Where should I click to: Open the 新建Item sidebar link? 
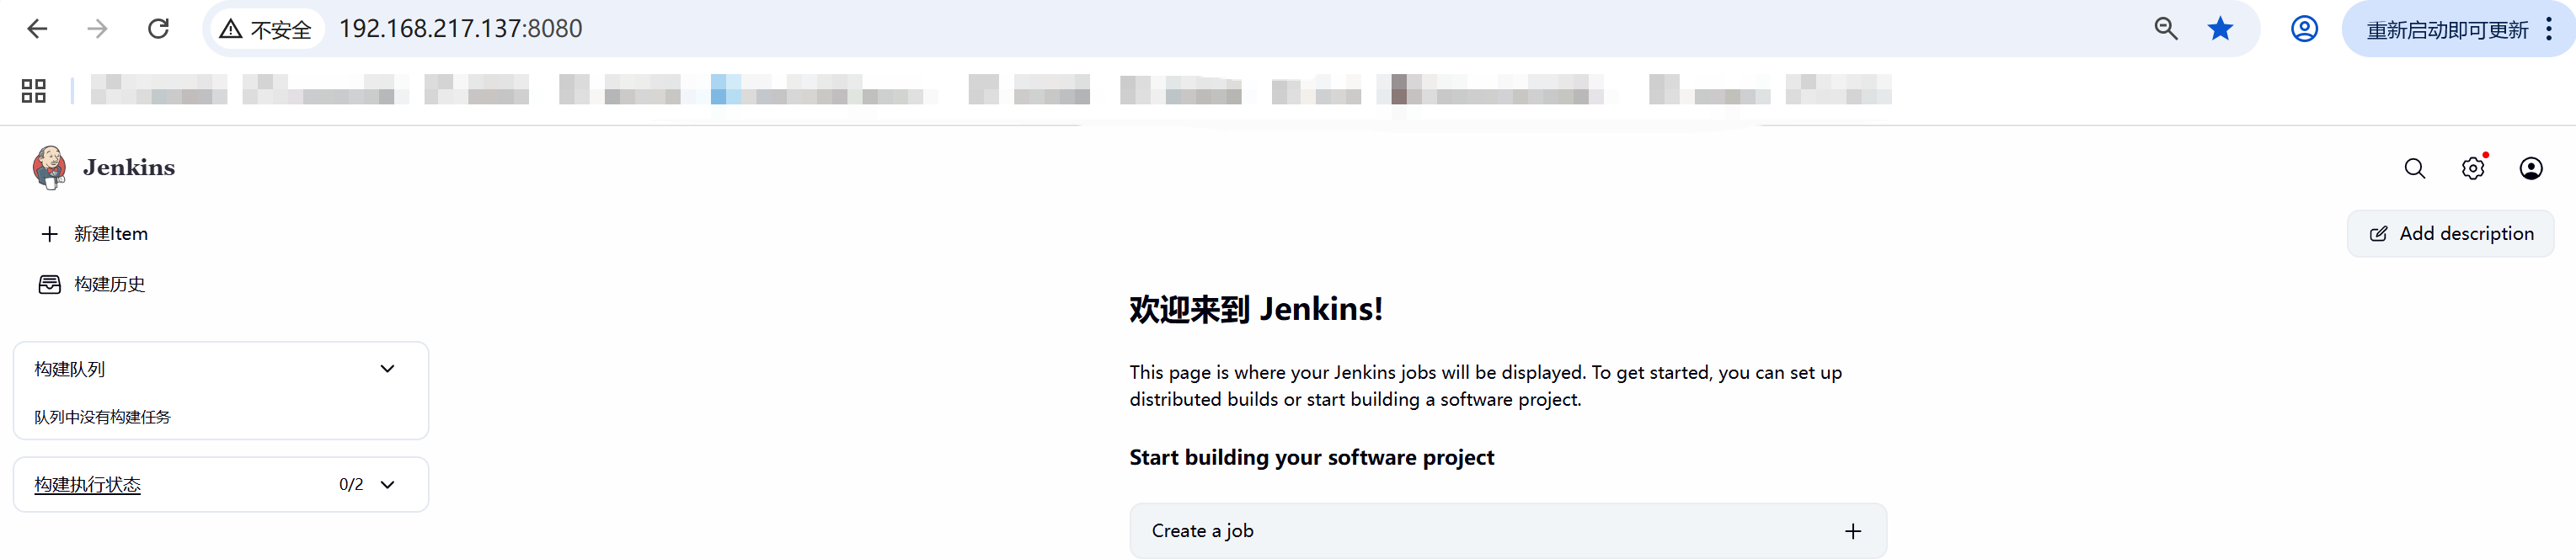coord(110,234)
